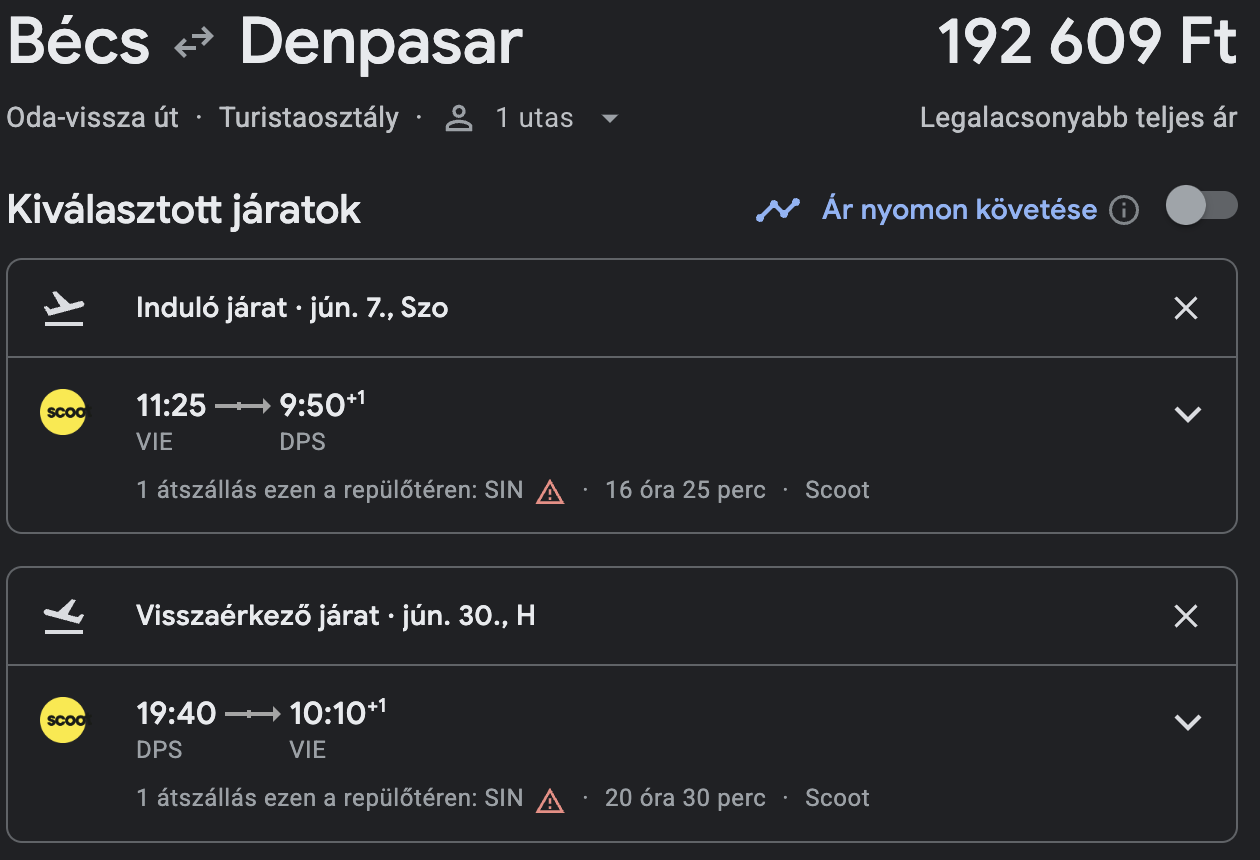Screen dimensions: 1260x860
Task: Click the Legalacsonyabb teljes ár label
Action: click(x=1078, y=118)
